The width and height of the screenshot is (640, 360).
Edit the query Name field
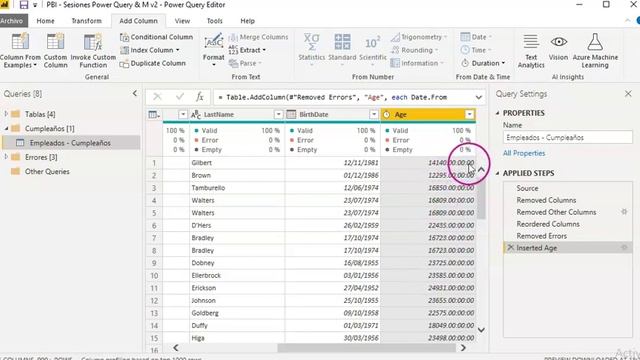[568, 138]
